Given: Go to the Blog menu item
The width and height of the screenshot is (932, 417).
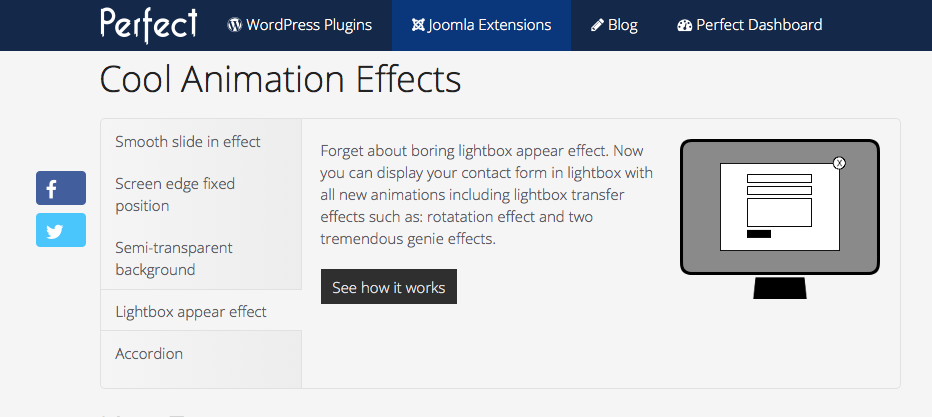Looking at the screenshot, I should point(614,25).
